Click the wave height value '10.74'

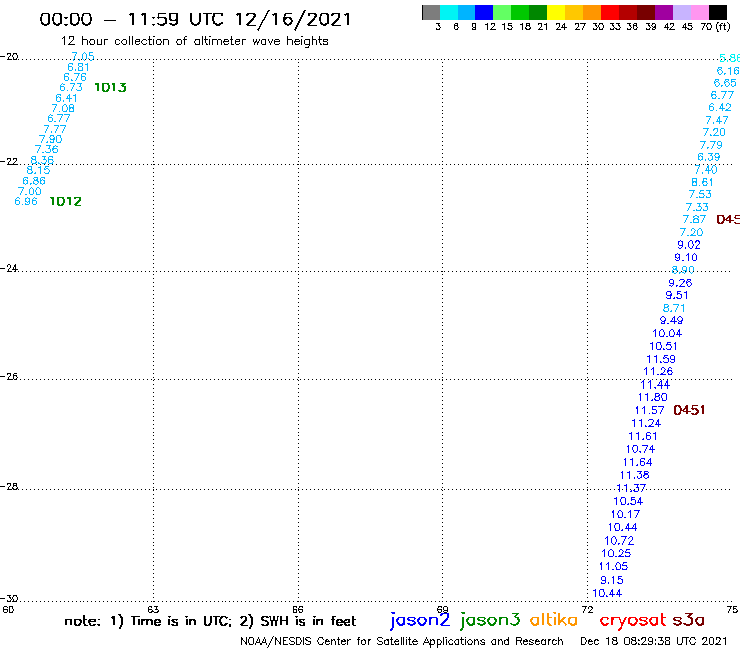click(640, 449)
